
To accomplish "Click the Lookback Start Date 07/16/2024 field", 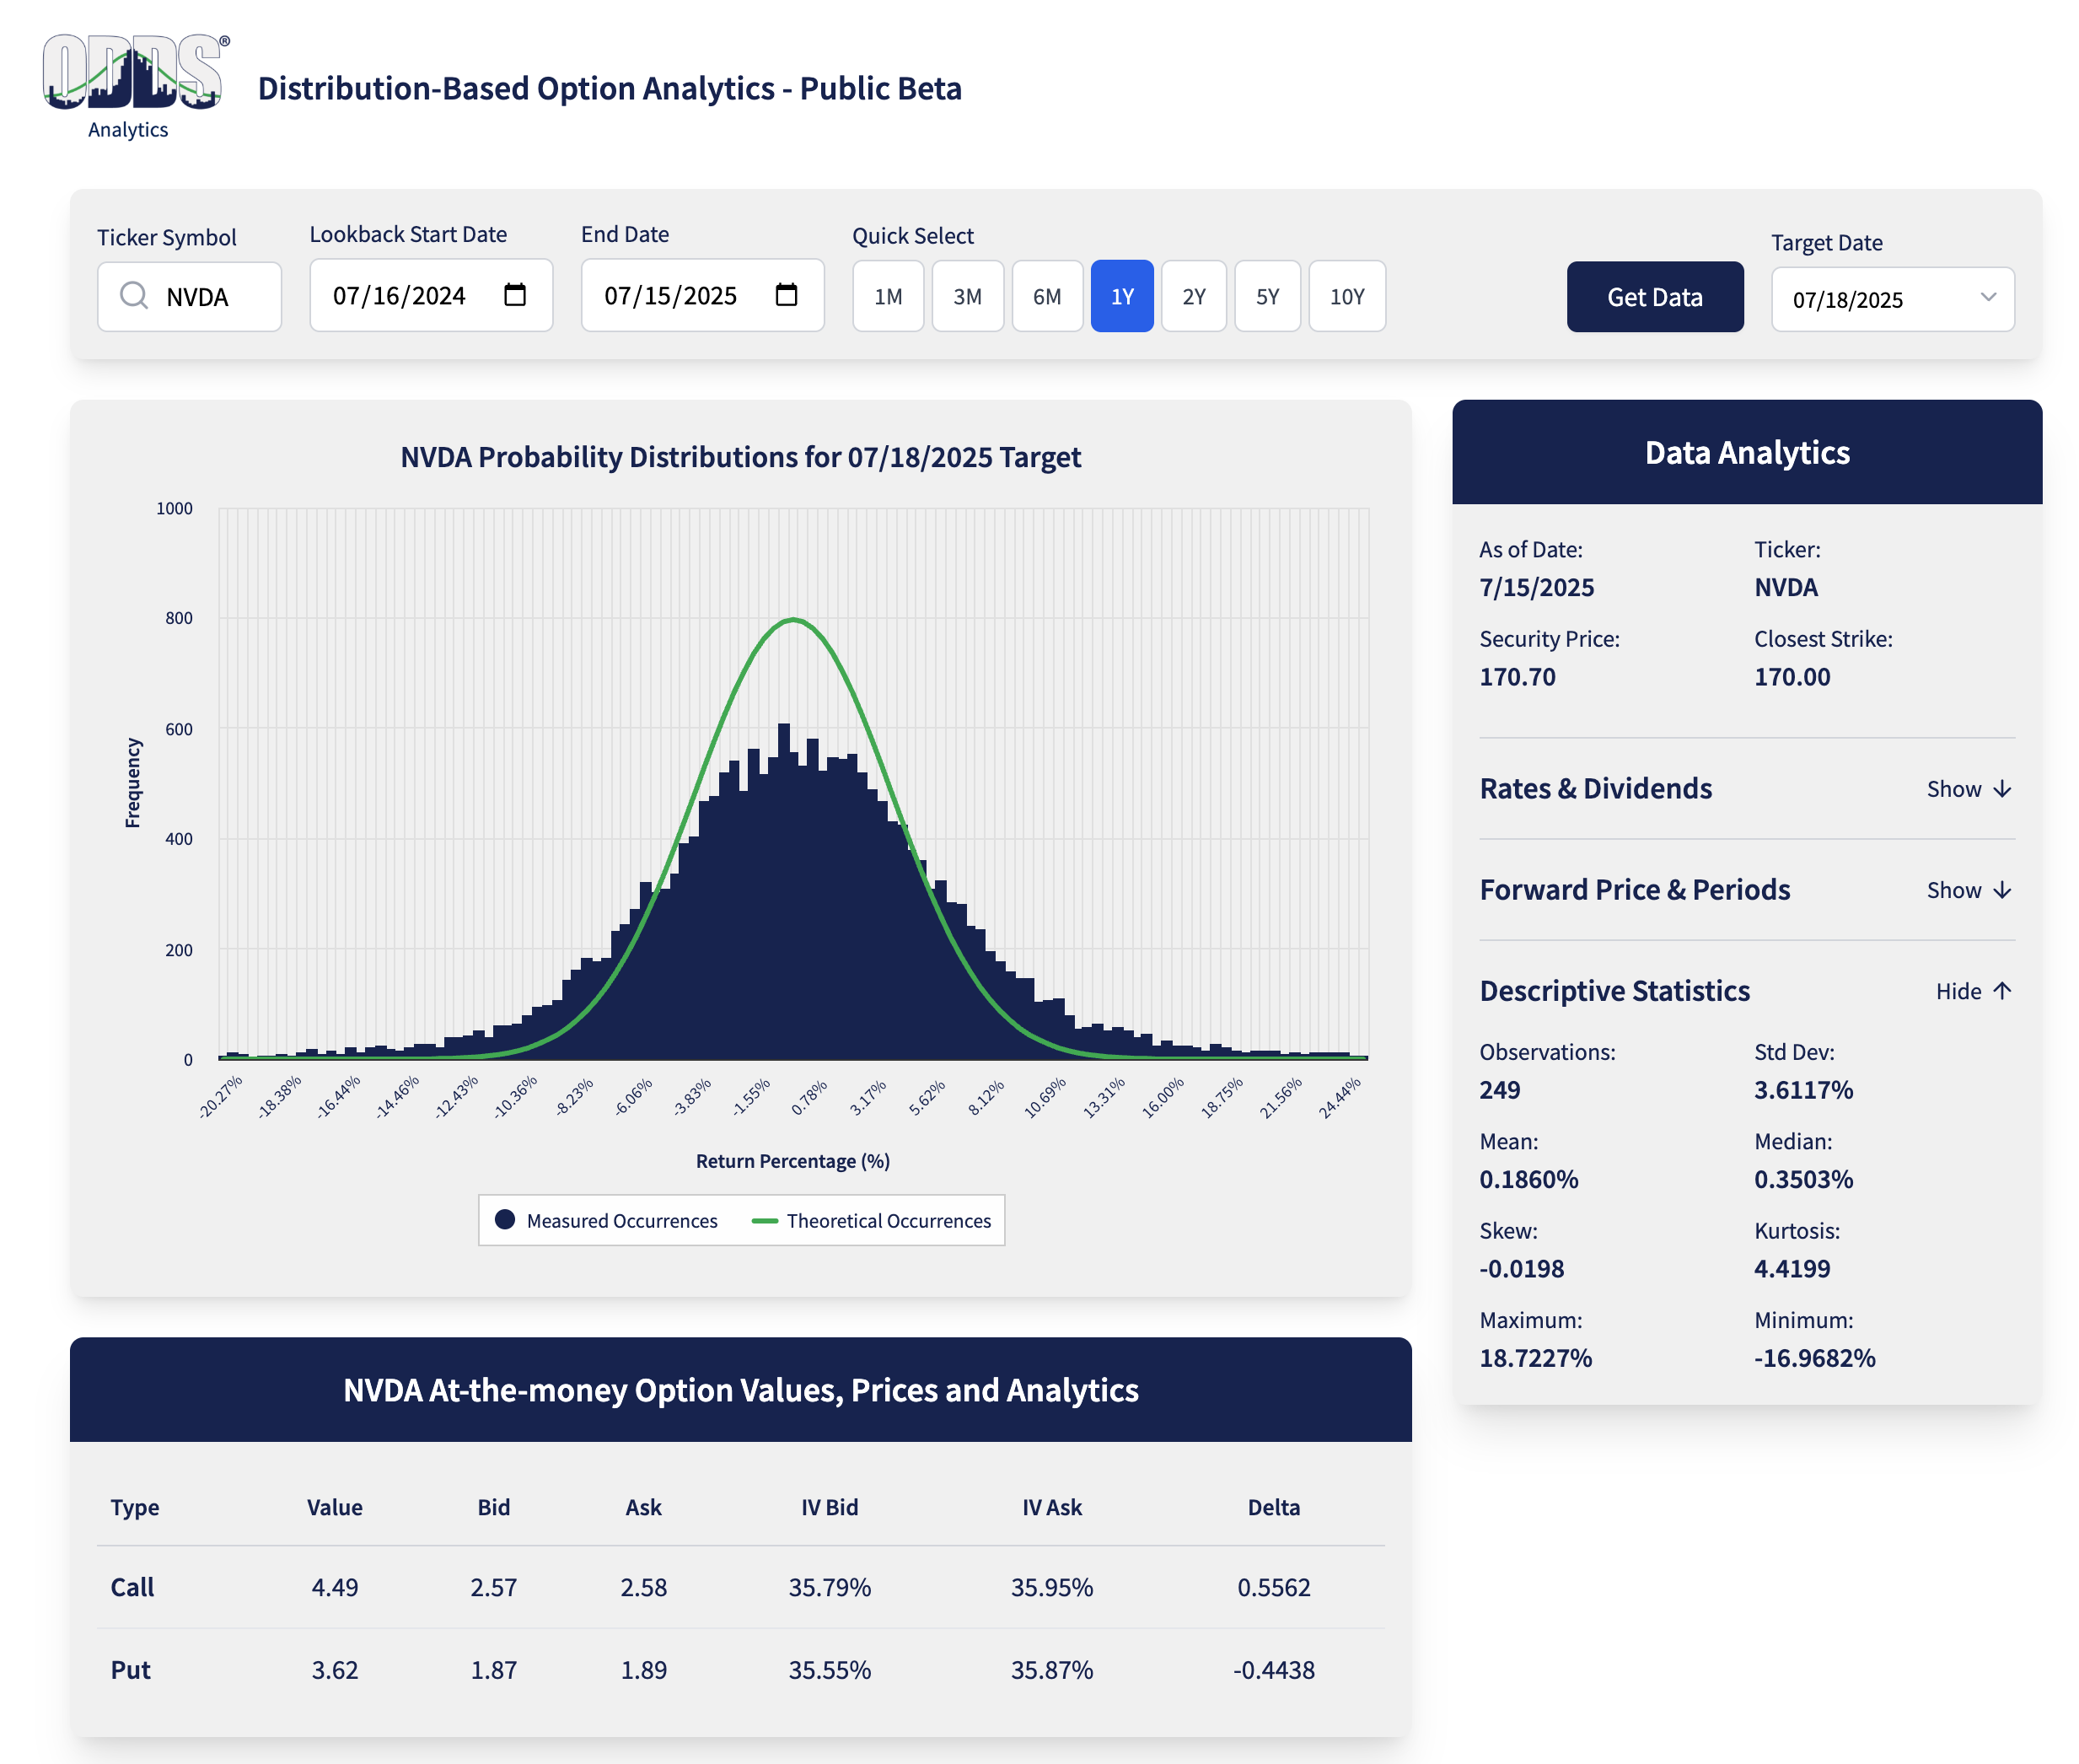I will point(431,295).
